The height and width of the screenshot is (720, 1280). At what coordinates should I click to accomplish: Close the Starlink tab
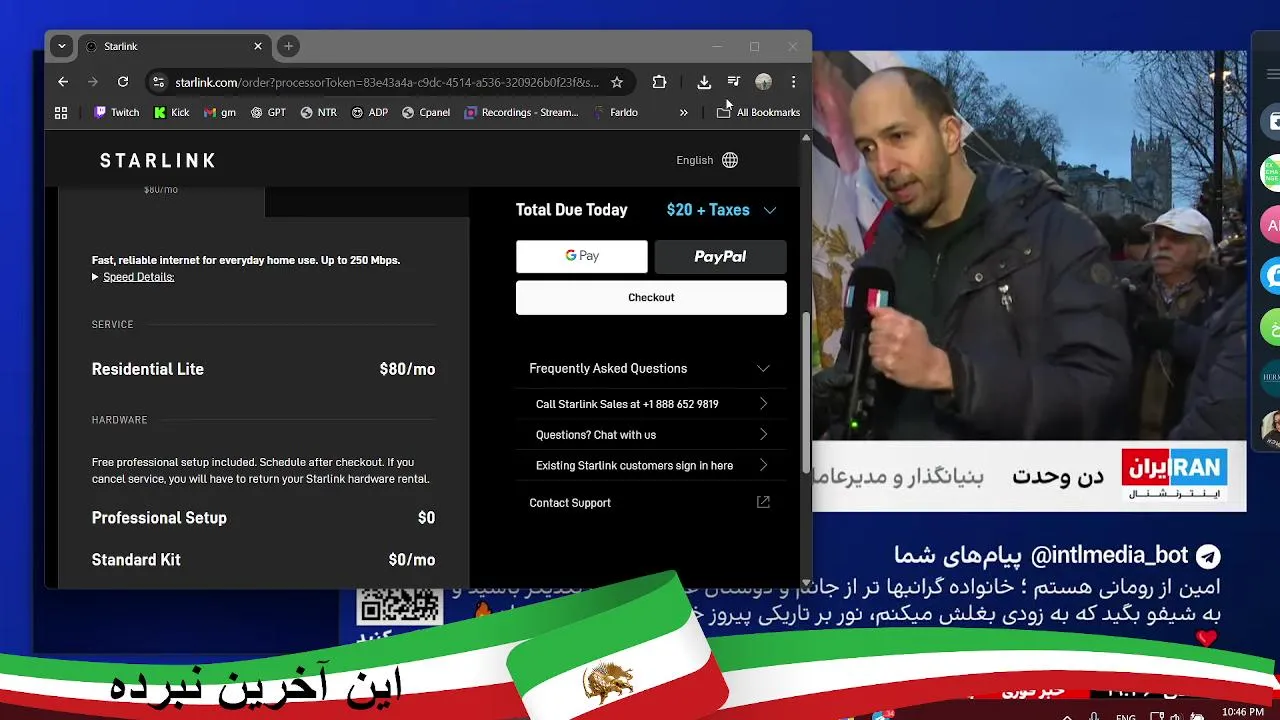click(258, 46)
